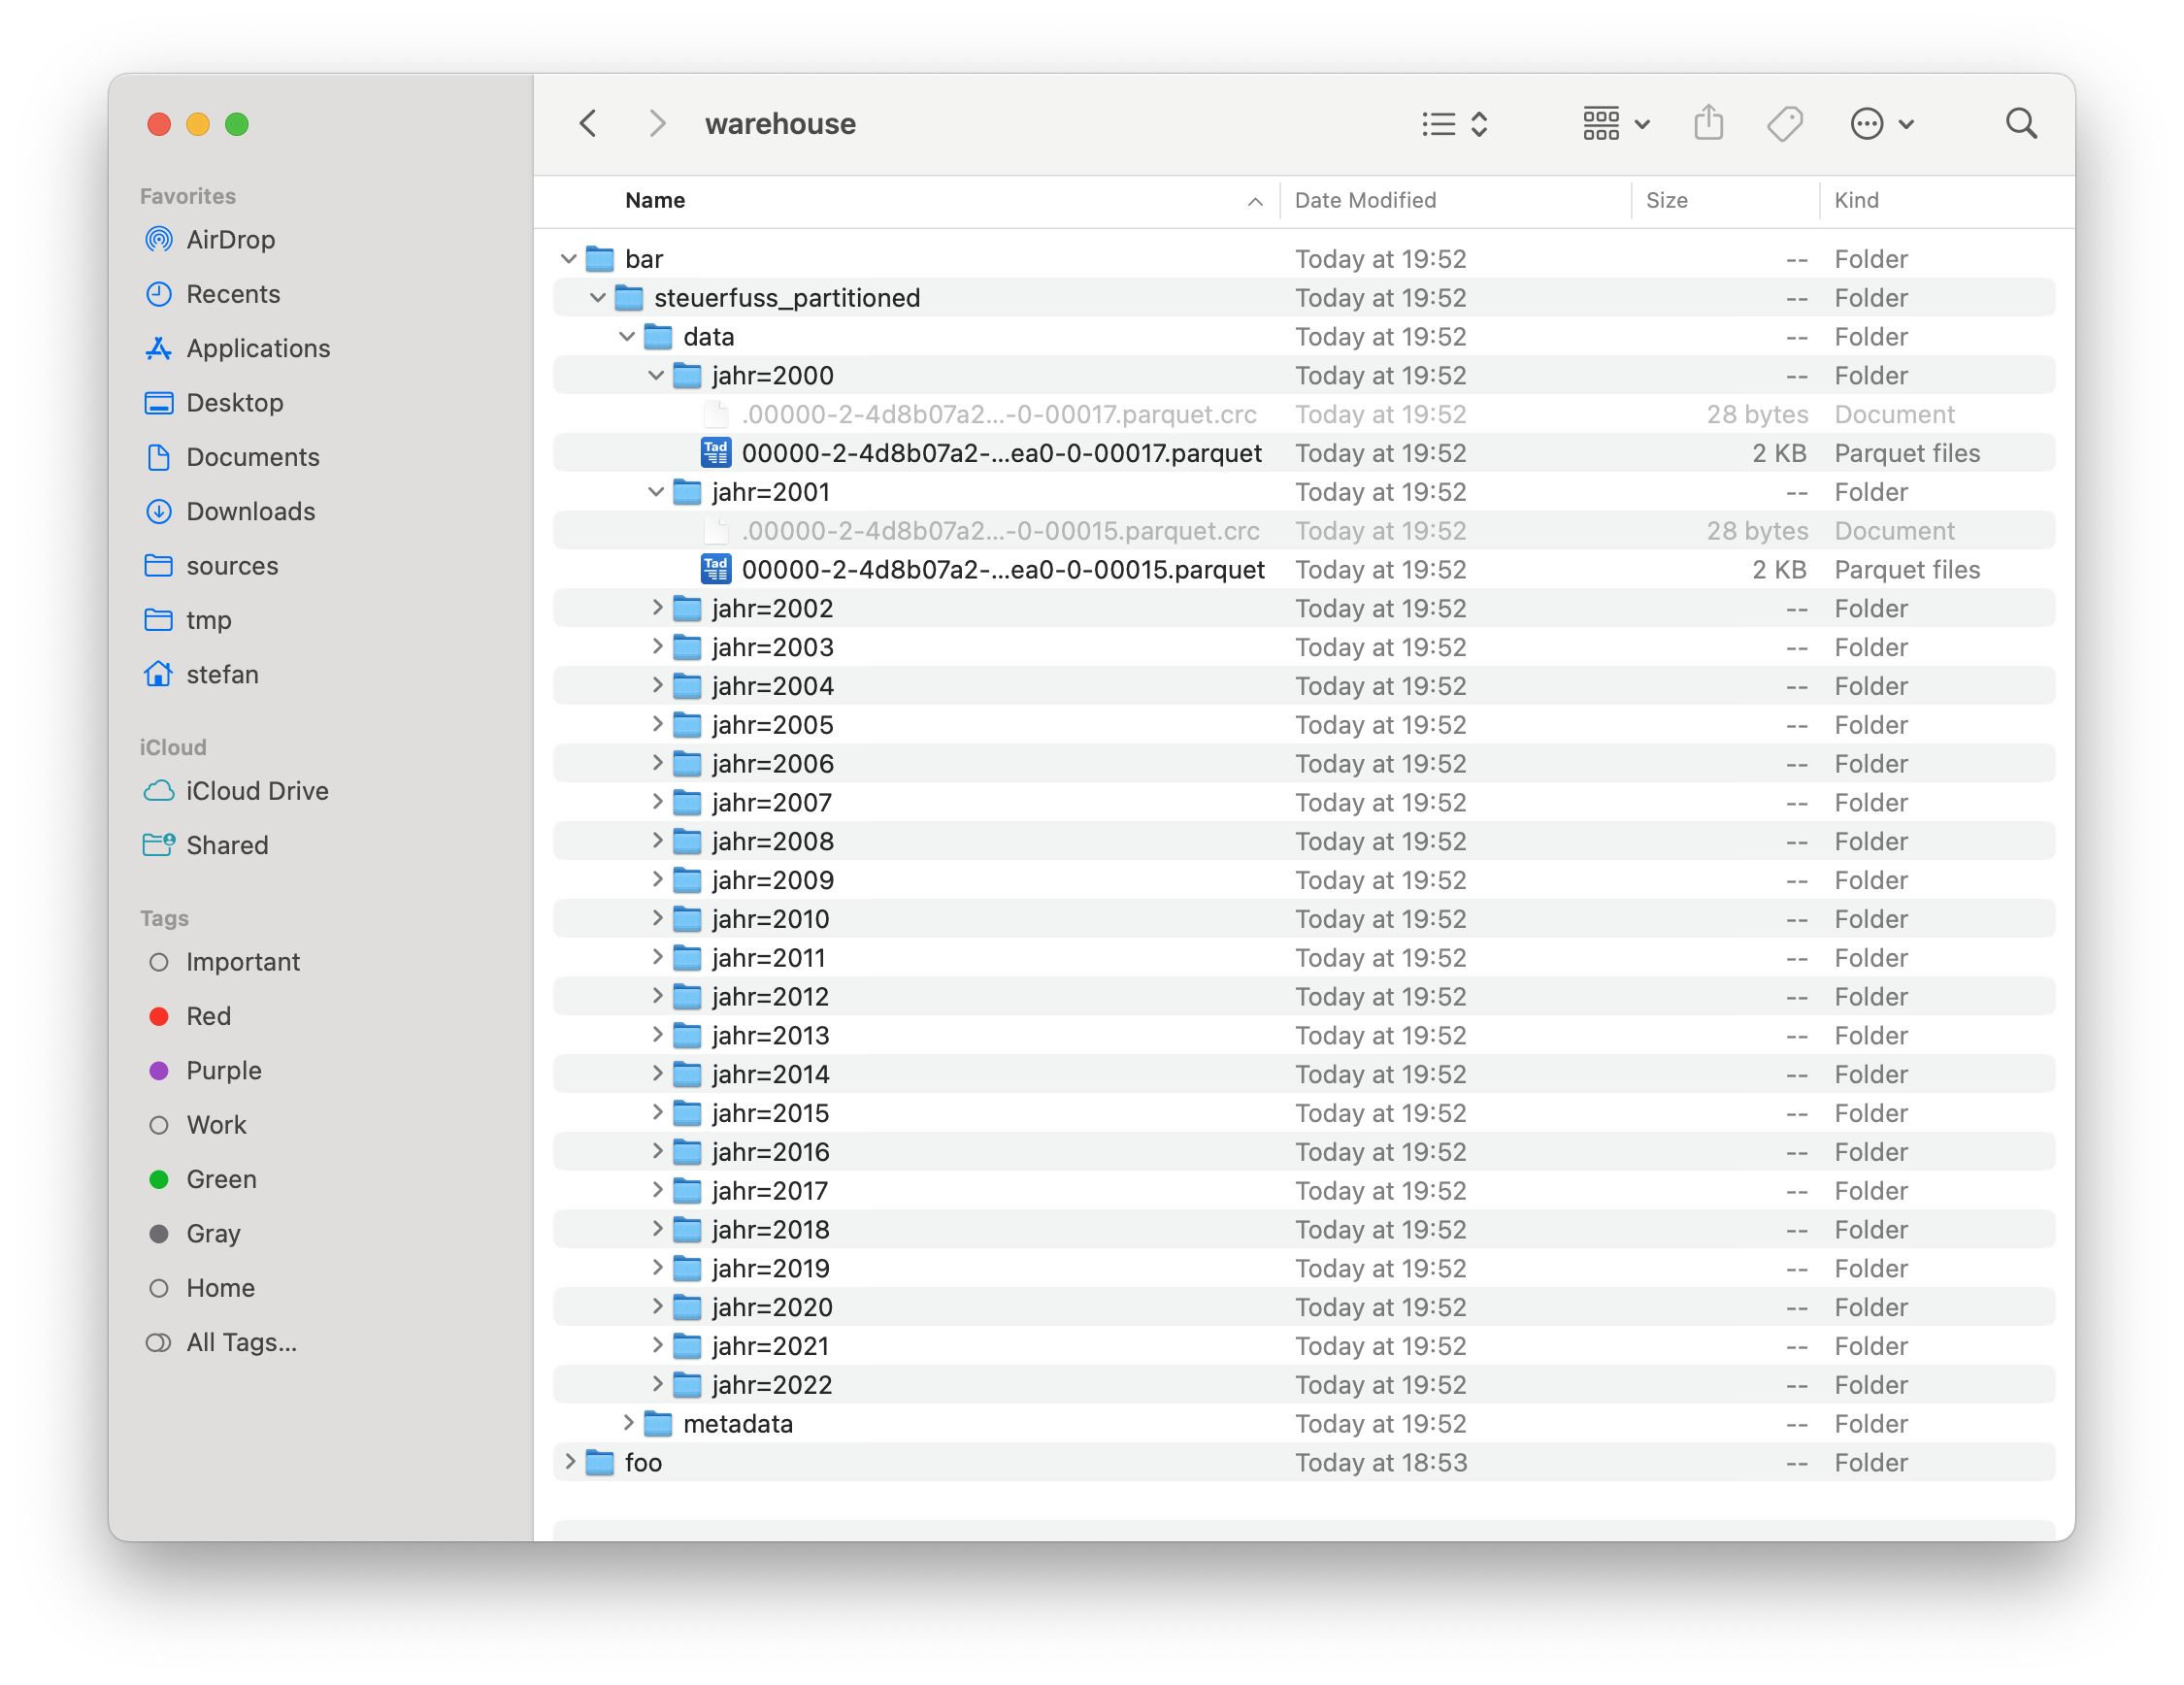The height and width of the screenshot is (1685, 2184).
Task: Click the Parquet file icon for year 2001
Action: pos(718,570)
